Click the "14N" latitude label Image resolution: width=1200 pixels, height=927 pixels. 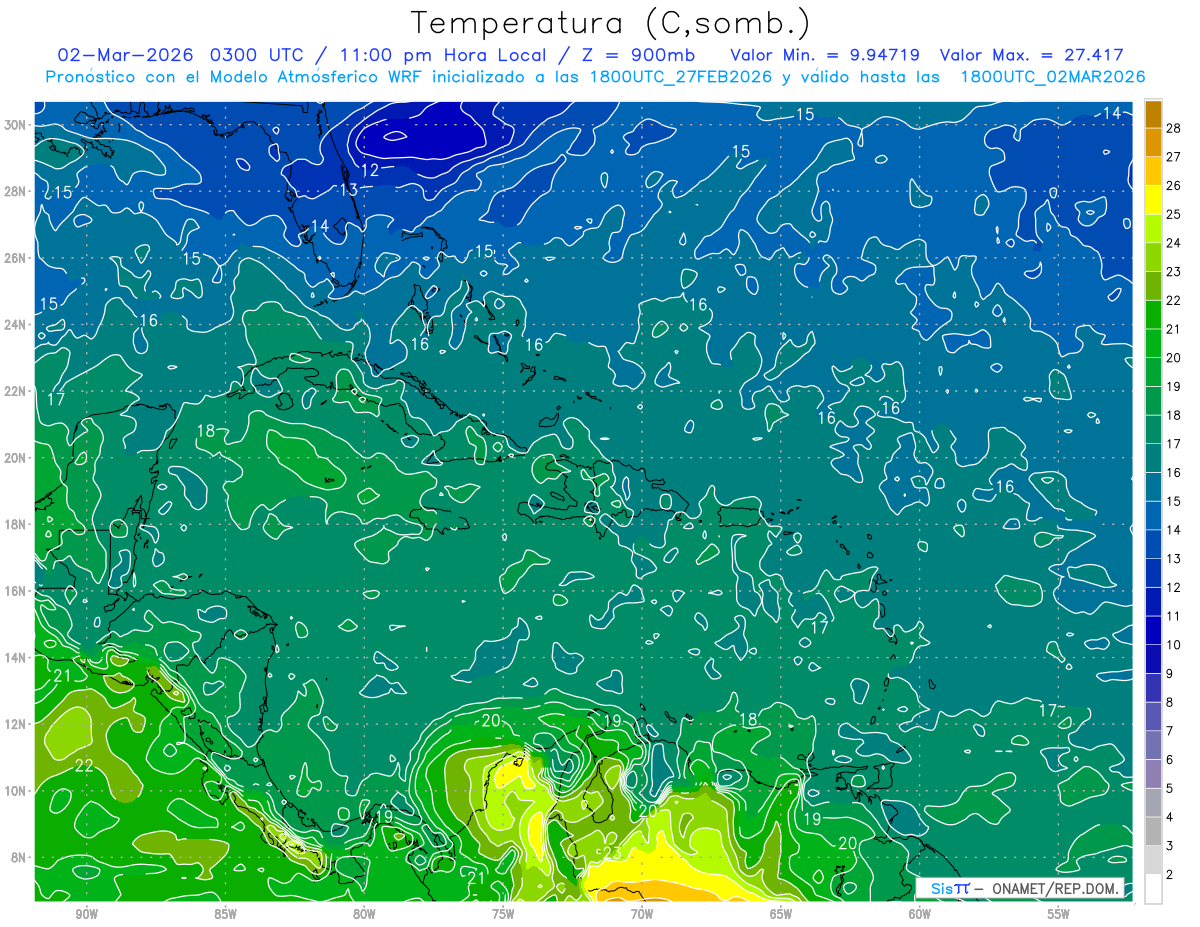[x=16, y=657]
